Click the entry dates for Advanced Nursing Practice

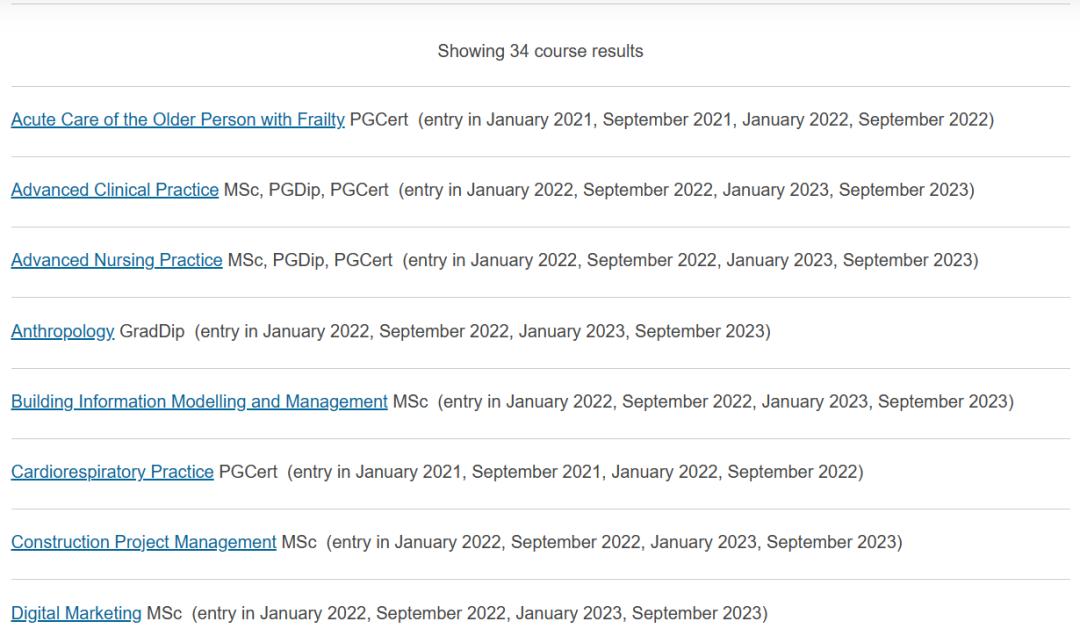click(690, 260)
